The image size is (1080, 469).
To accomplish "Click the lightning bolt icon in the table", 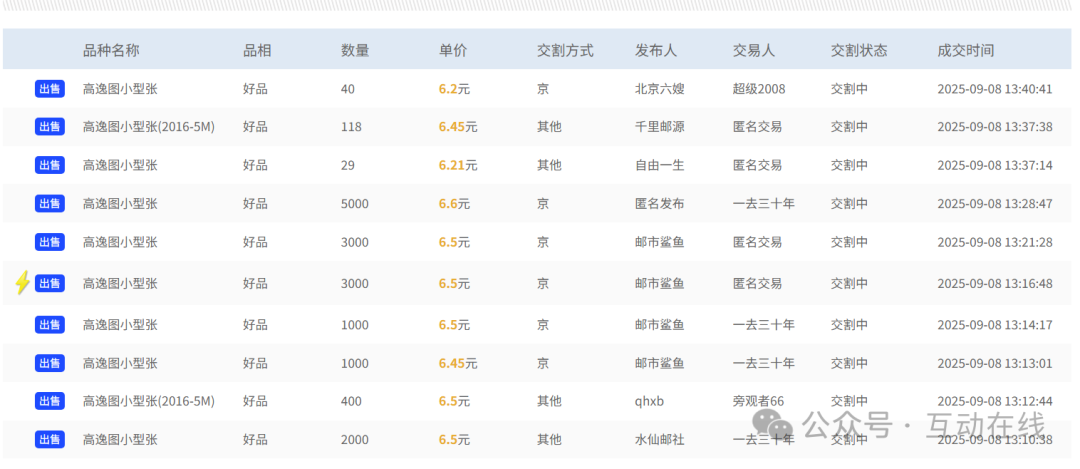I will click(x=22, y=283).
